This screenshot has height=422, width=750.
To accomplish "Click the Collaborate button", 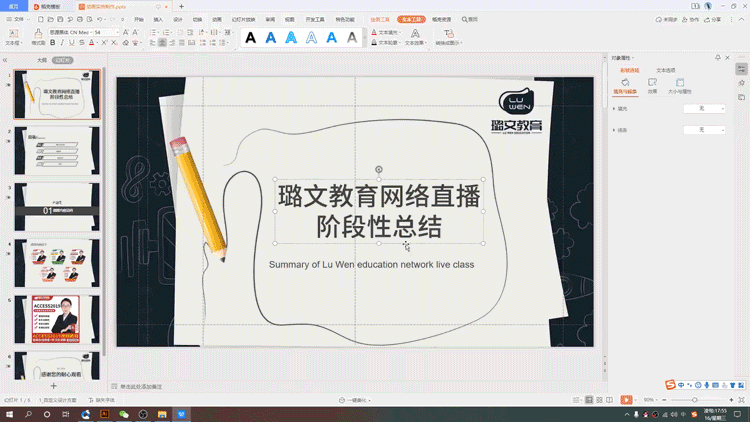I will tap(691, 20).
